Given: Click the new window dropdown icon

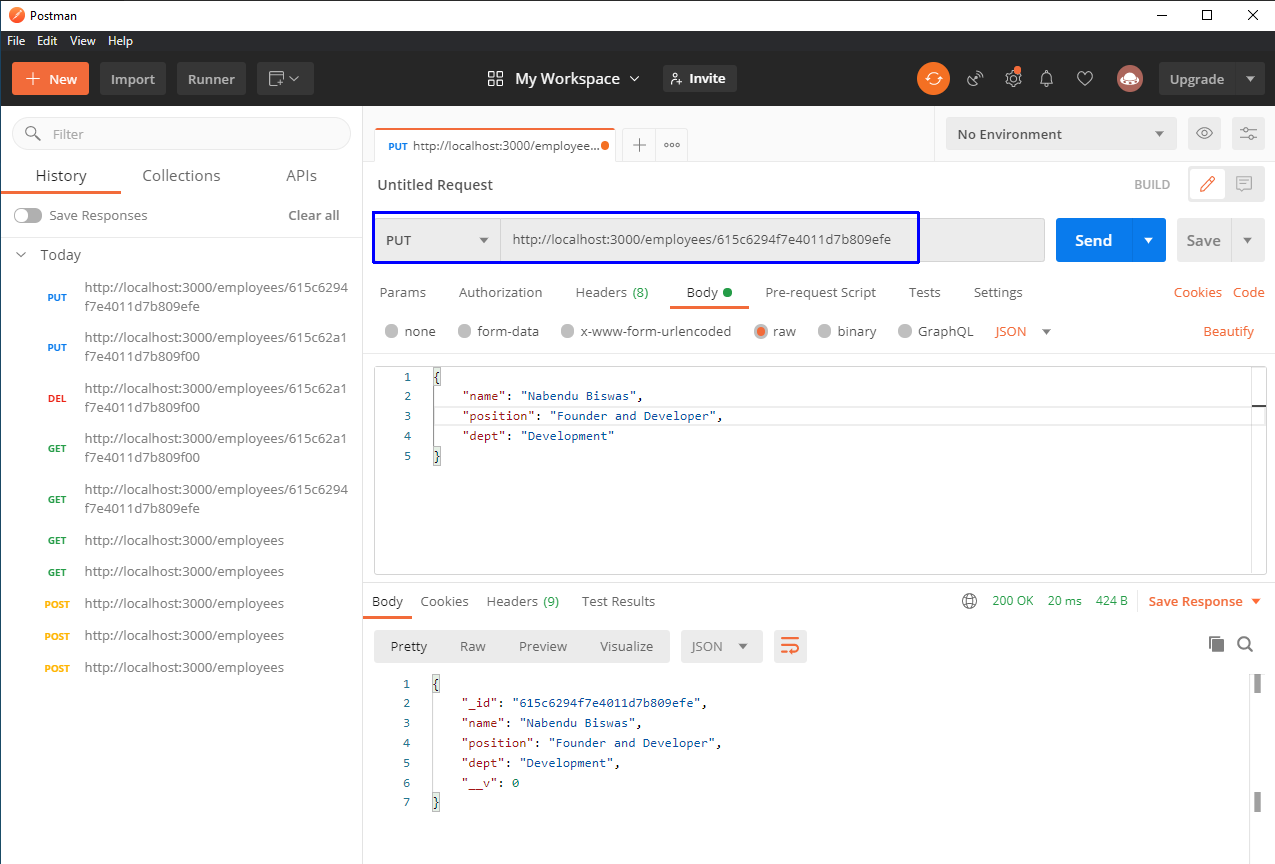Looking at the screenshot, I should coord(285,79).
